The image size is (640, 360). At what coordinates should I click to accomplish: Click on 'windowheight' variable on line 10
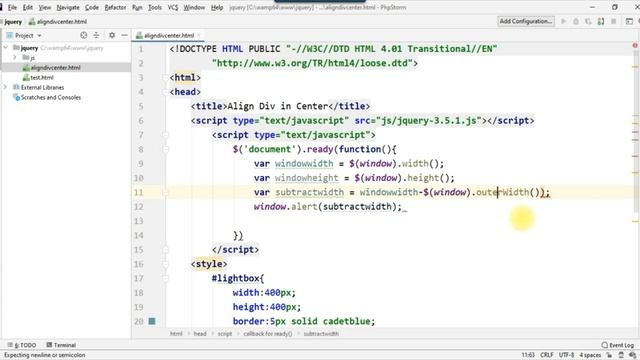tap(307, 178)
